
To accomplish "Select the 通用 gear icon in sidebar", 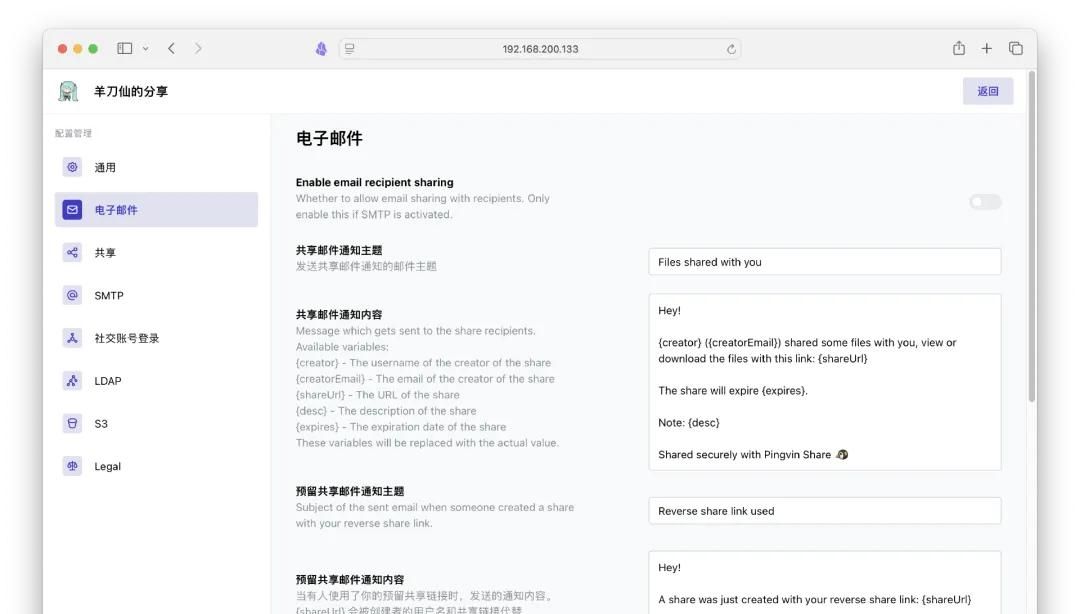I will [x=71, y=166].
